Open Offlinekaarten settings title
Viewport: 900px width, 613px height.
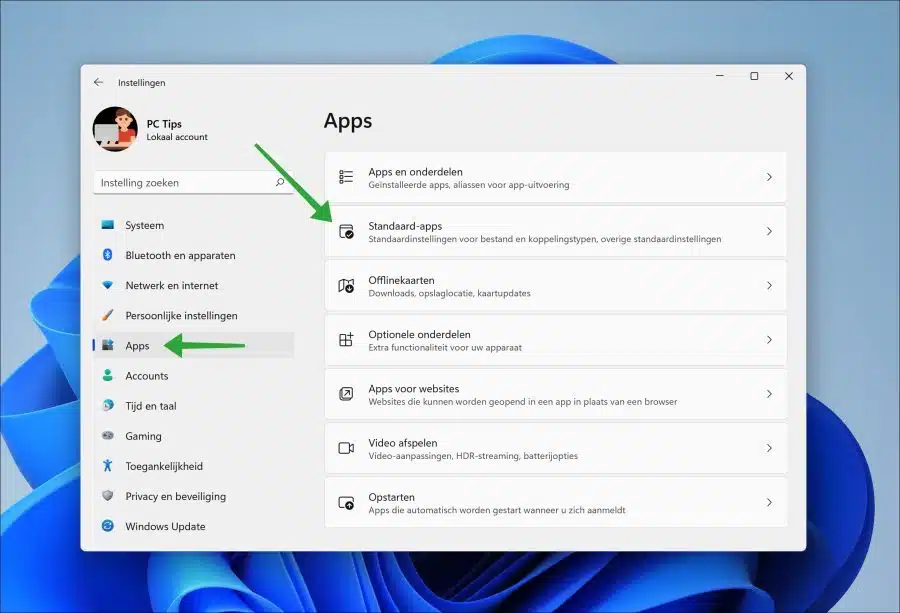[401, 280]
